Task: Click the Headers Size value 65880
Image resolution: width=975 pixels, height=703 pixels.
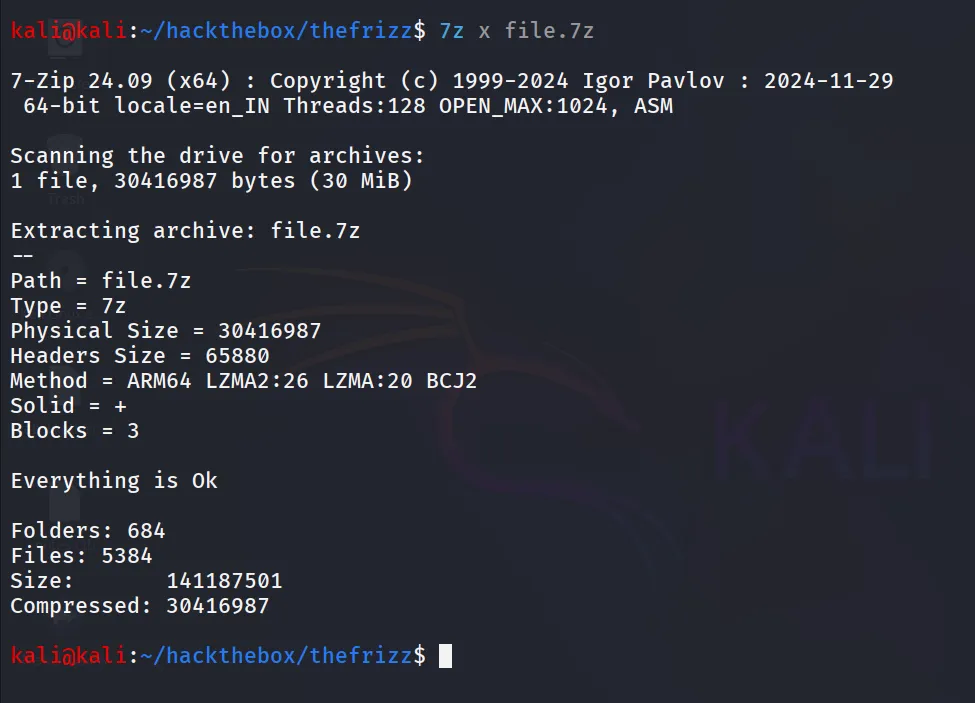Action: pos(237,356)
